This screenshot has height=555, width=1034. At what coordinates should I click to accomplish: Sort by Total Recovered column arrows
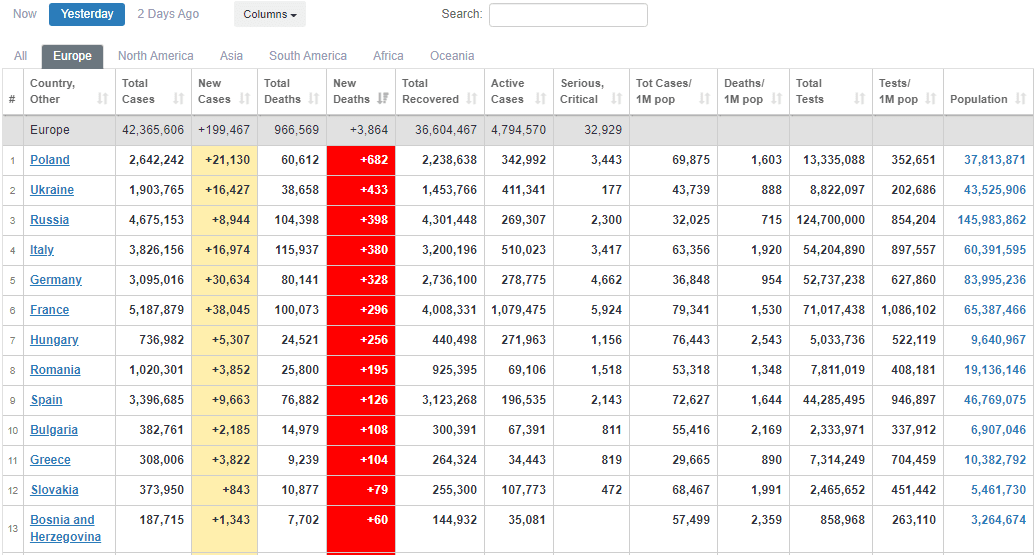(472, 99)
